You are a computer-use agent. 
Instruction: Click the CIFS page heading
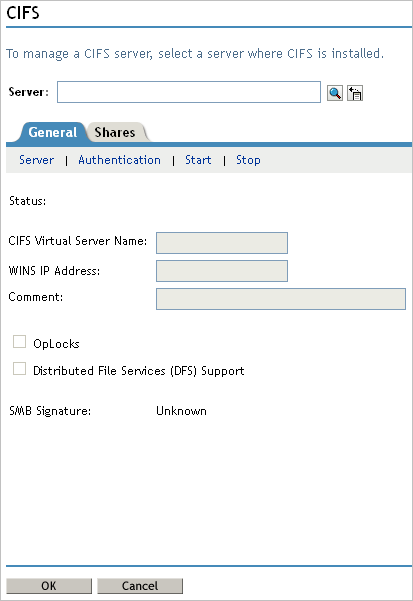coord(23,13)
